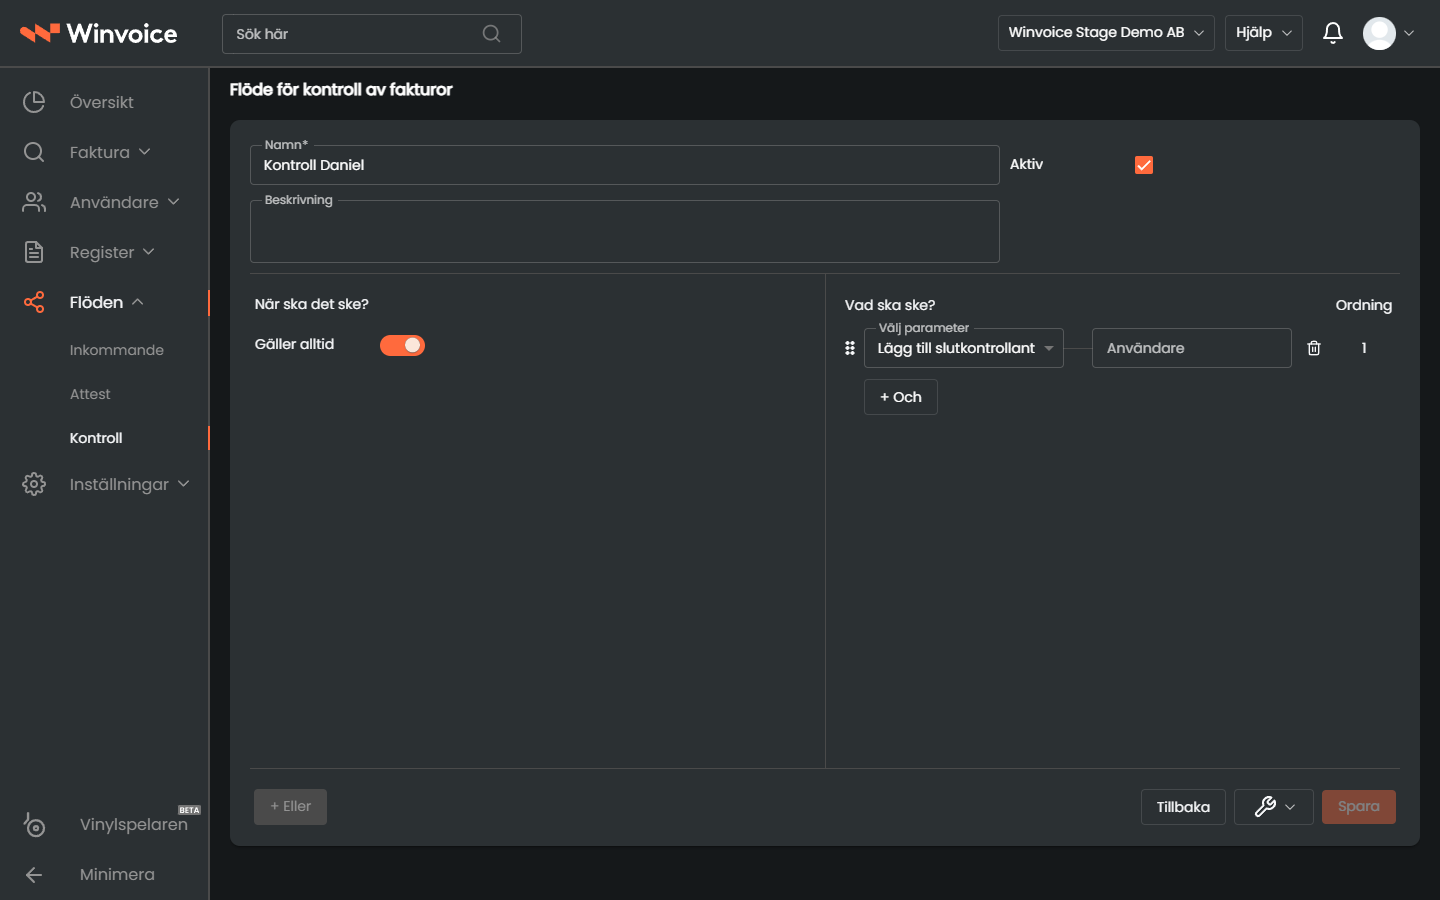Open the user avatar menu

pyautogui.click(x=1389, y=33)
